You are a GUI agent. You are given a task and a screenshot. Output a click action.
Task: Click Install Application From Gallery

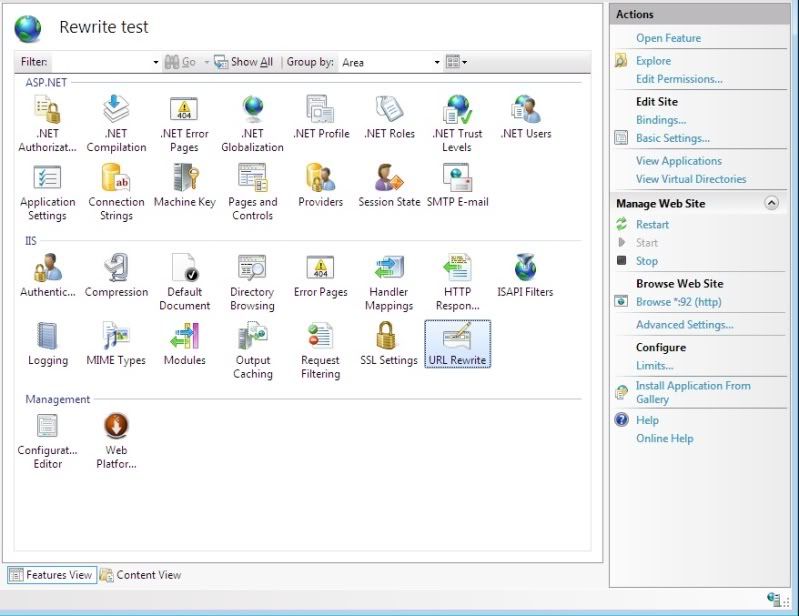(693, 392)
